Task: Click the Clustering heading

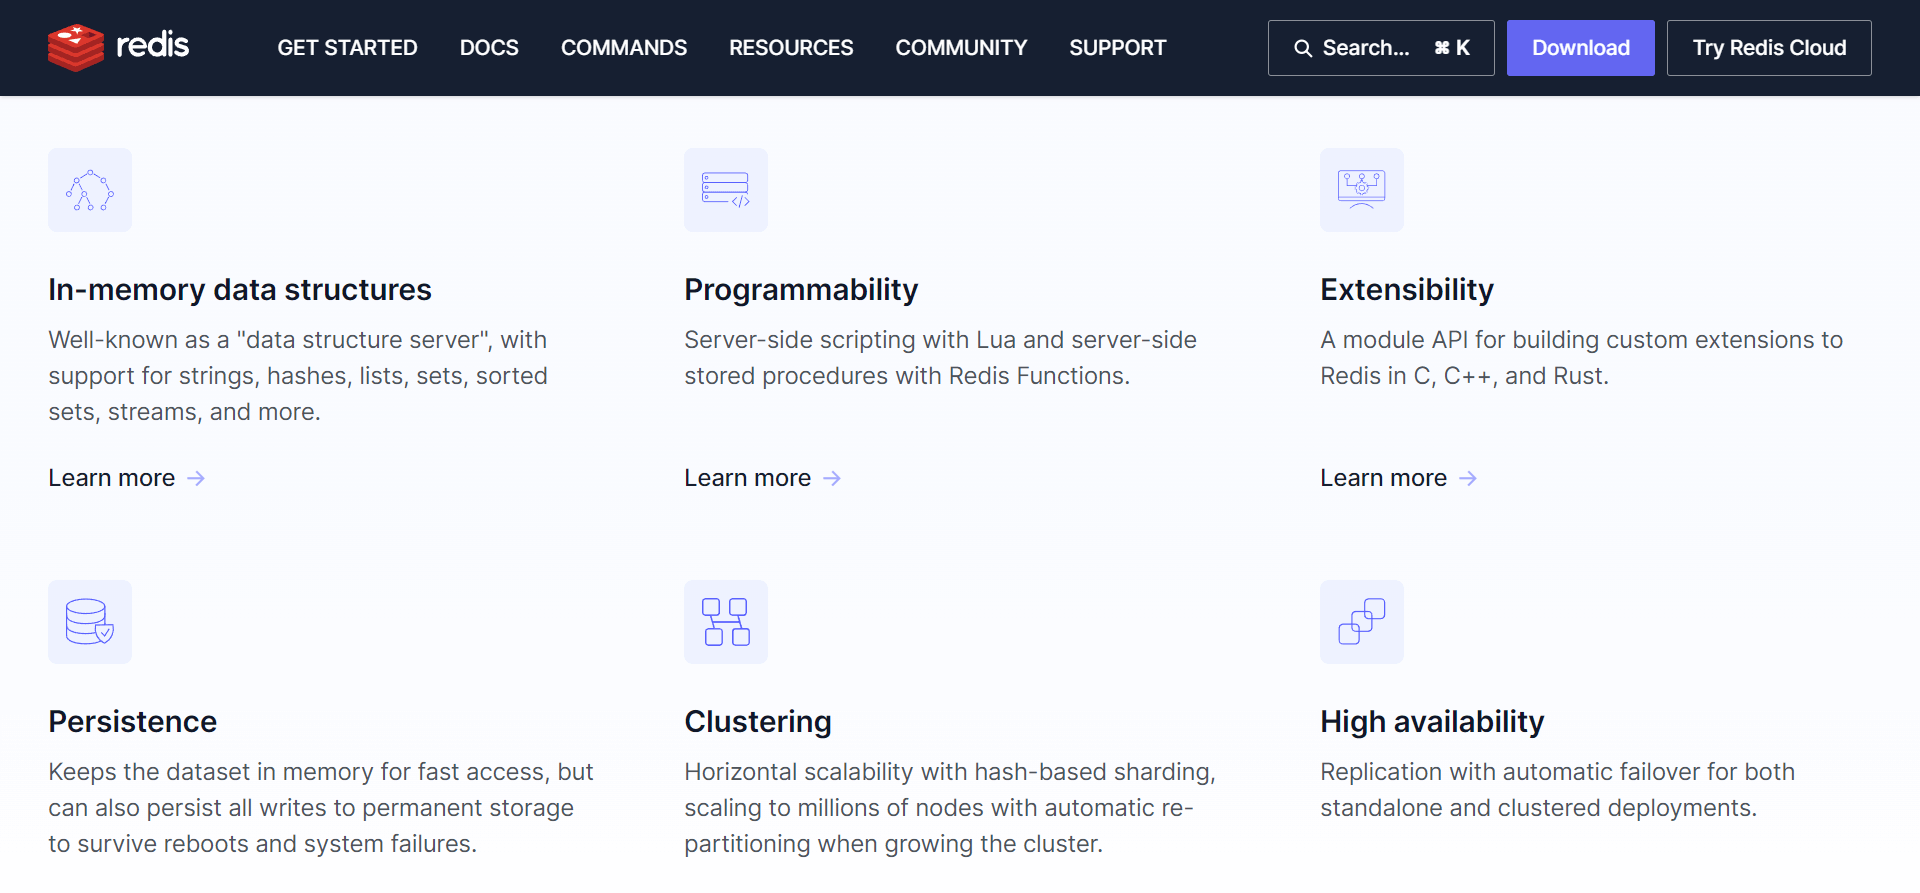Action: click(758, 722)
